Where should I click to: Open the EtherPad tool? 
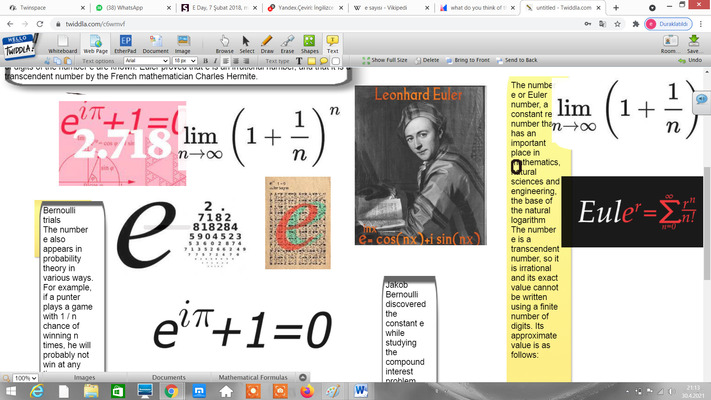click(125, 44)
